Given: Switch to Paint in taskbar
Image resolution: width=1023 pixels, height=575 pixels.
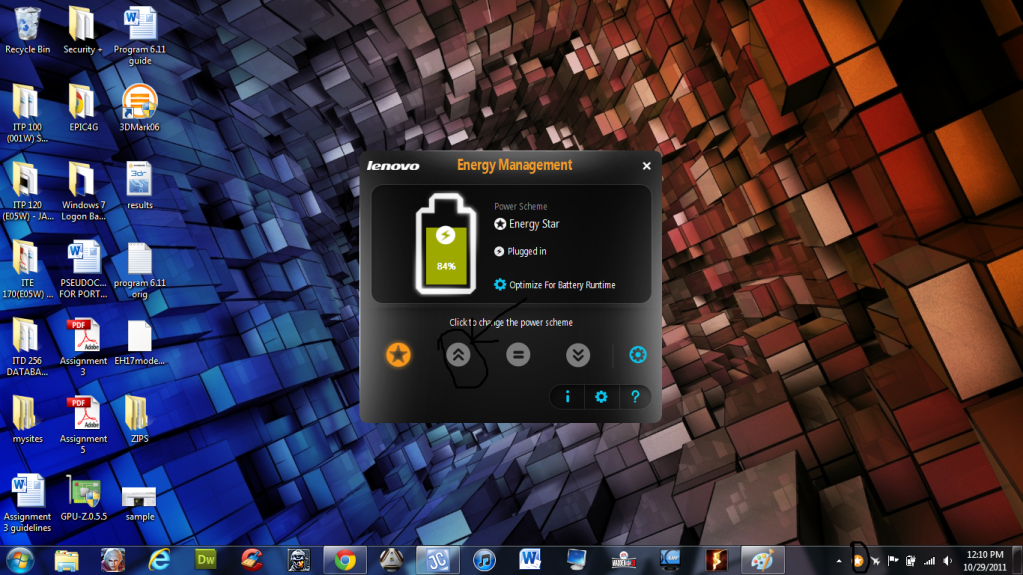Looking at the screenshot, I should (x=762, y=561).
